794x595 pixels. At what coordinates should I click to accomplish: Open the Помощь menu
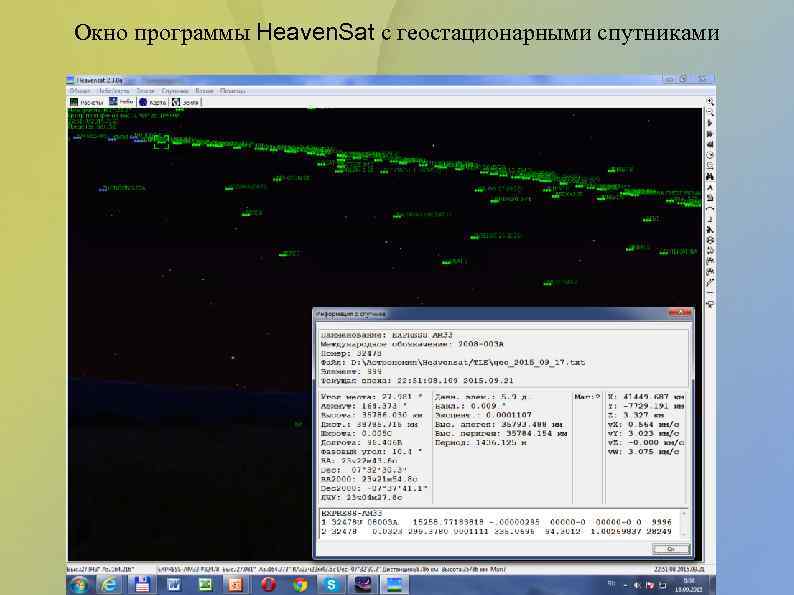[x=233, y=91]
